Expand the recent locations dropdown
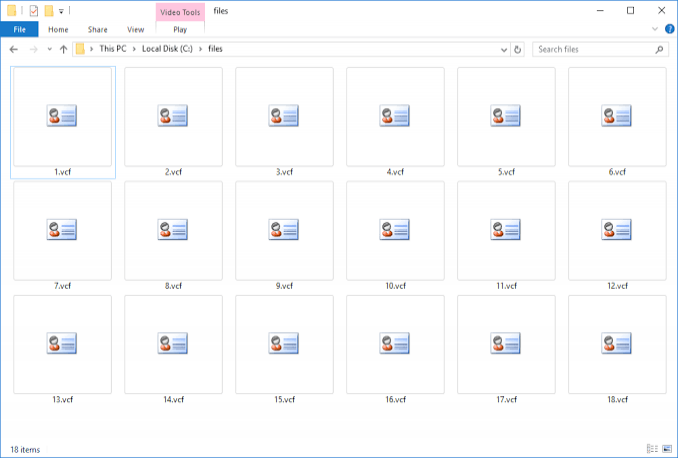The height and width of the screenshot is (458, 678). click(48, 49)
